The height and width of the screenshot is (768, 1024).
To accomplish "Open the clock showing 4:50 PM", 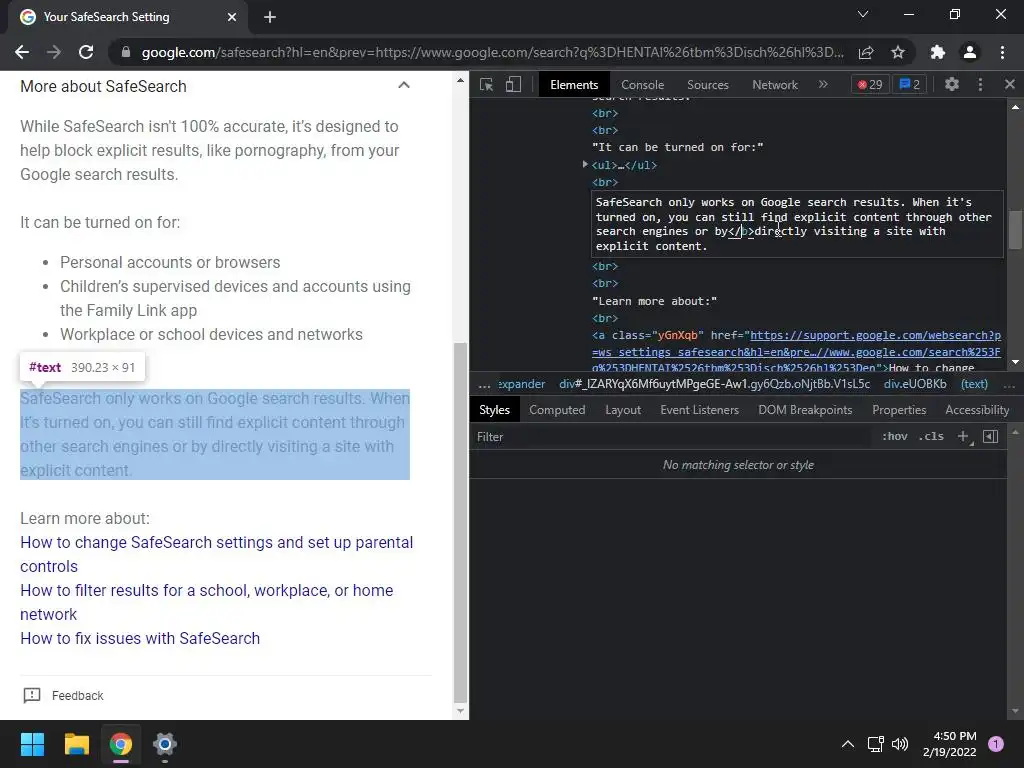I will pos(950,744).
